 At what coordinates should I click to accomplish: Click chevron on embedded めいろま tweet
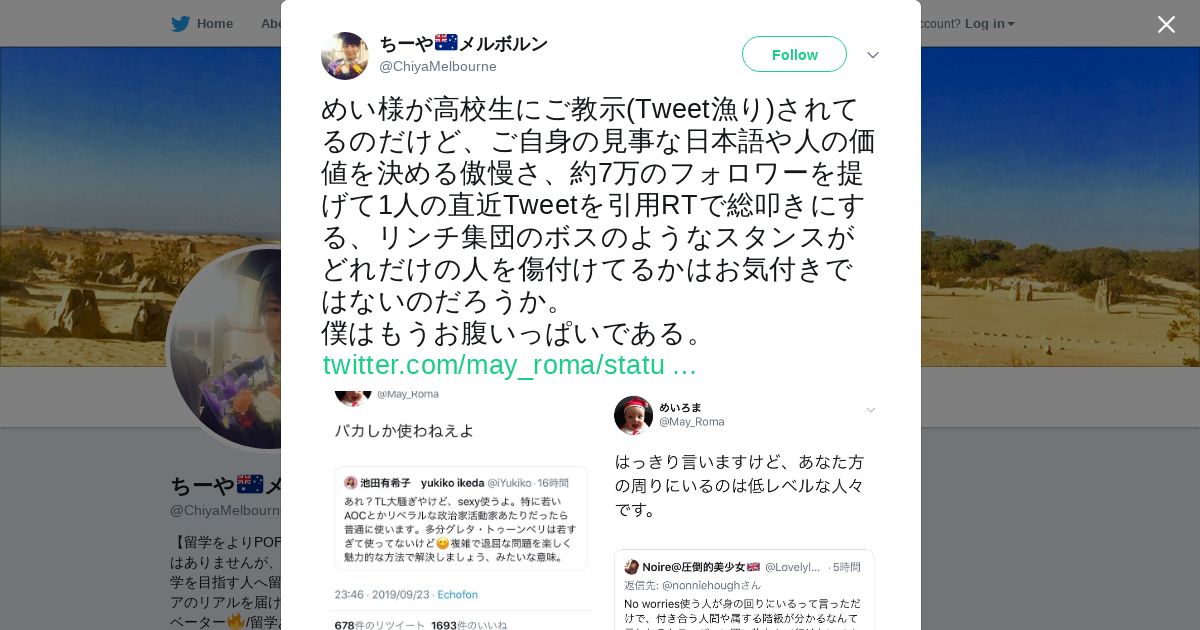point(870,410)
